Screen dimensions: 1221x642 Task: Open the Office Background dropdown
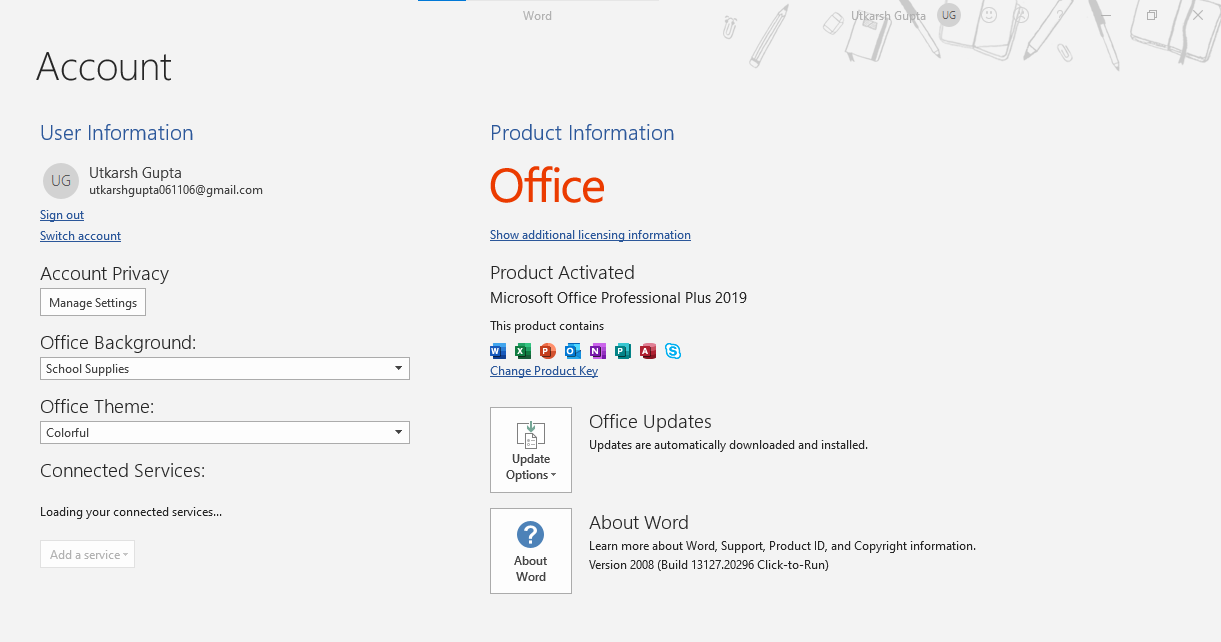224,368
